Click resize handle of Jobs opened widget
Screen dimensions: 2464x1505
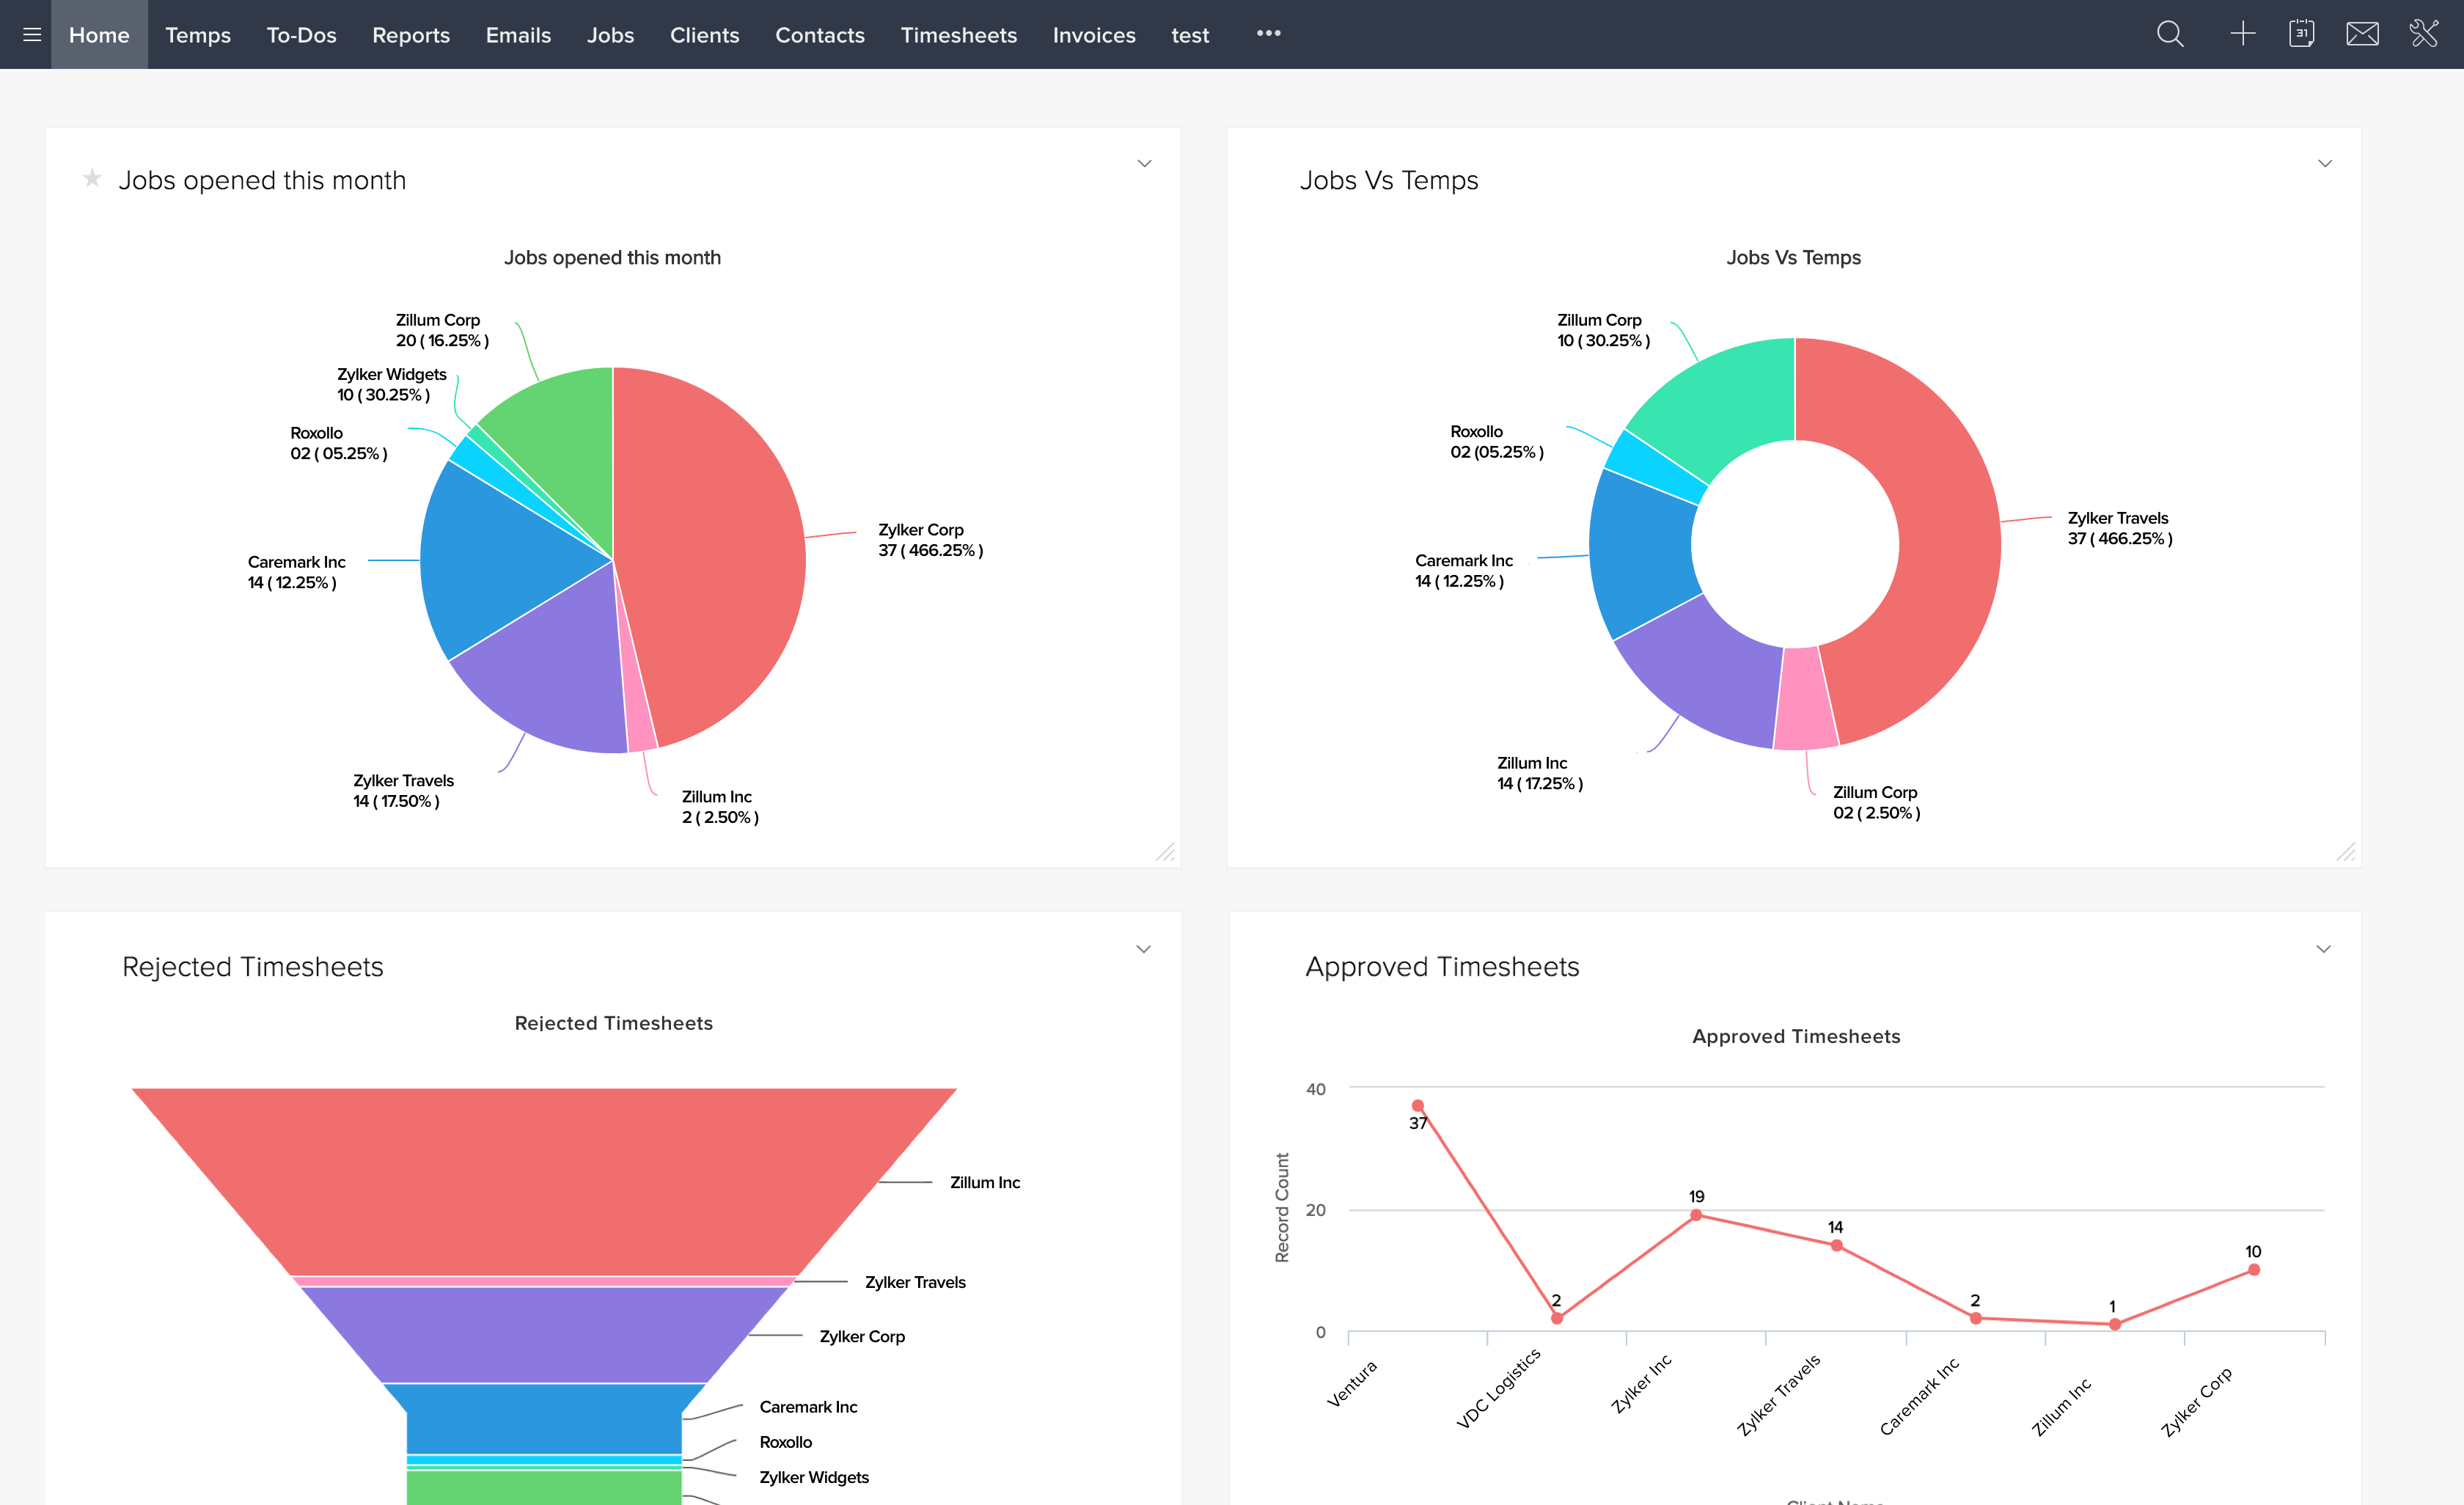click(x=1165, y=852)
